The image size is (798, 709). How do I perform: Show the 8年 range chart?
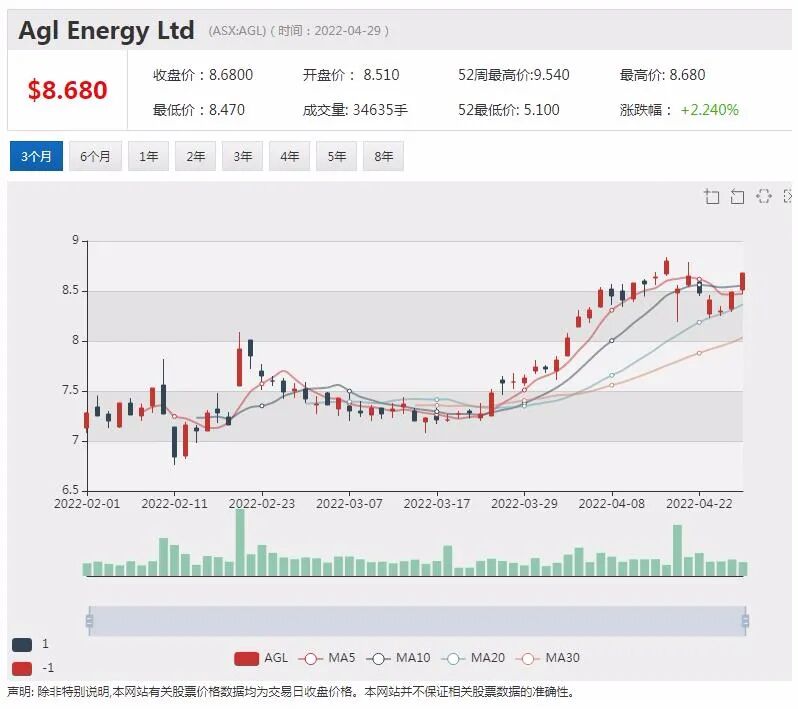pos(383,156)
